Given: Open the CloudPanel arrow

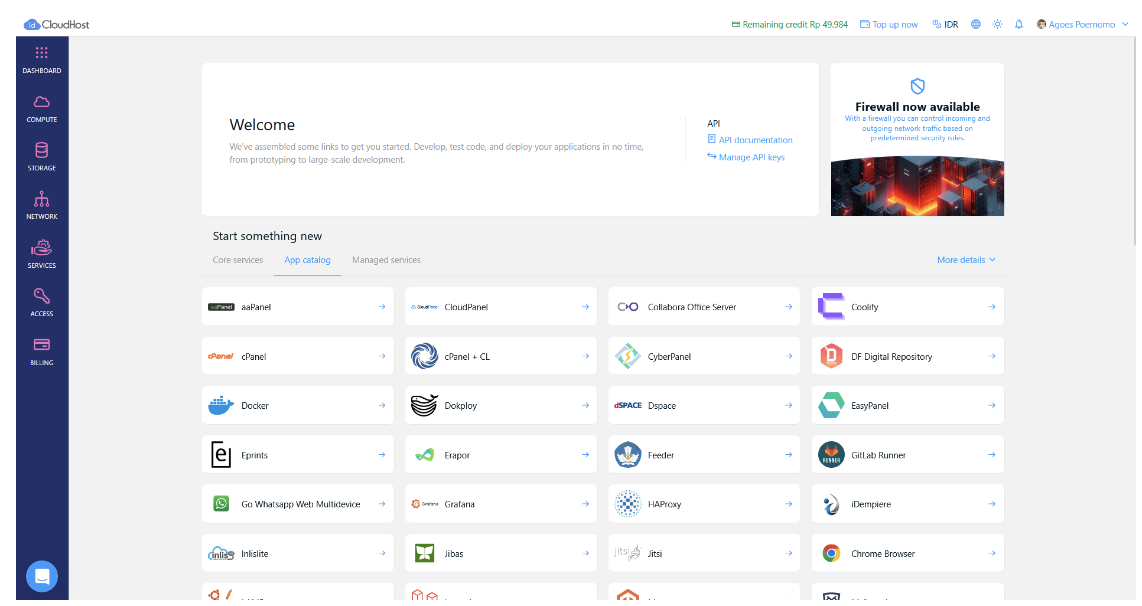Looking at the screenshot, I should (585, 307).
